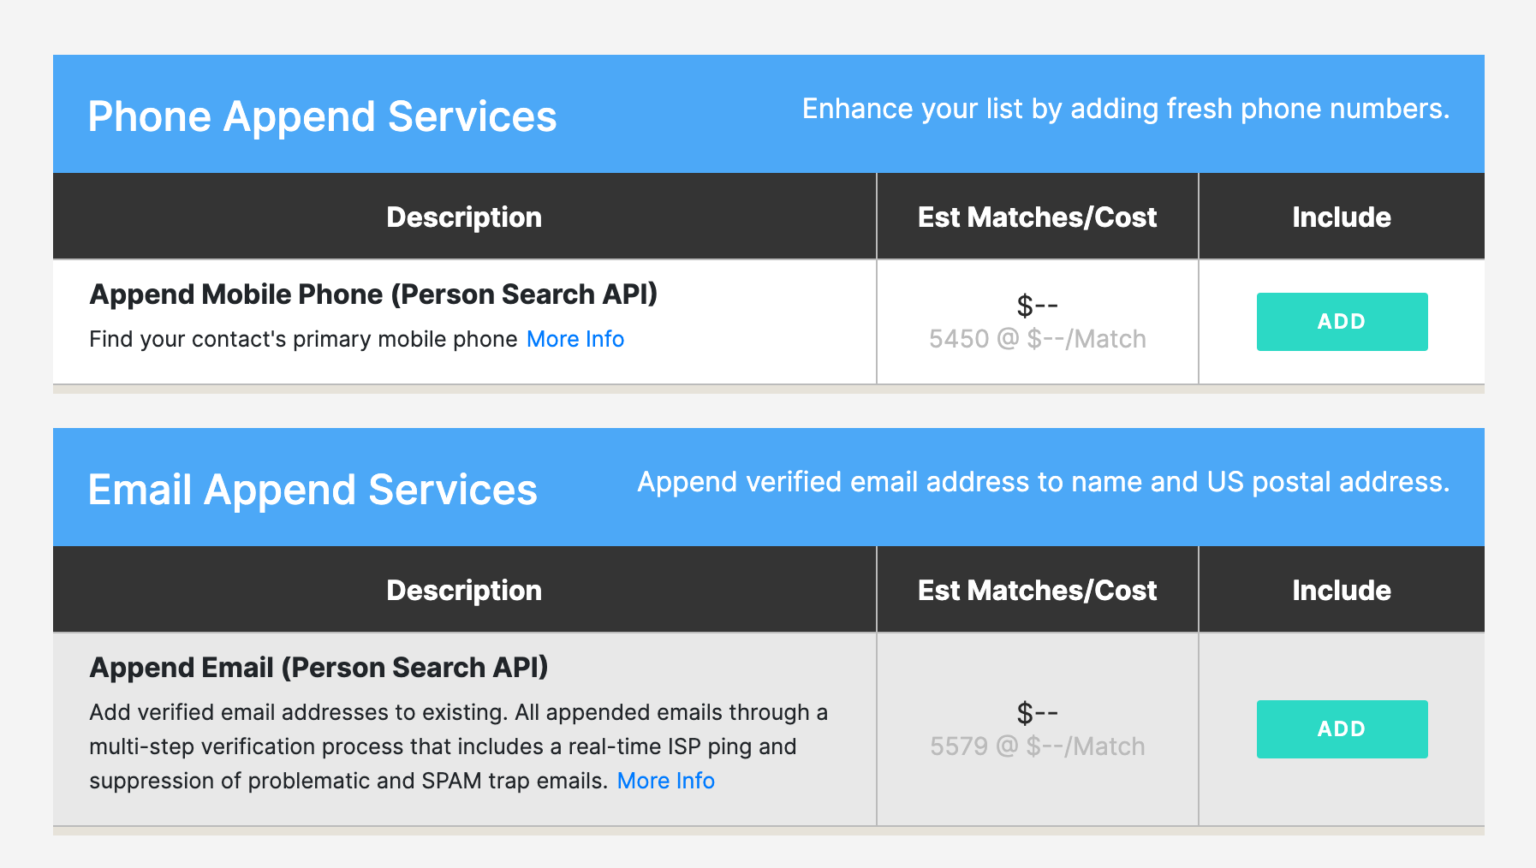Image resolution: width=1536 pixels, height=868 pixels.
Task: Click the Description column header under Phone Append
Action: pos(463,216)
